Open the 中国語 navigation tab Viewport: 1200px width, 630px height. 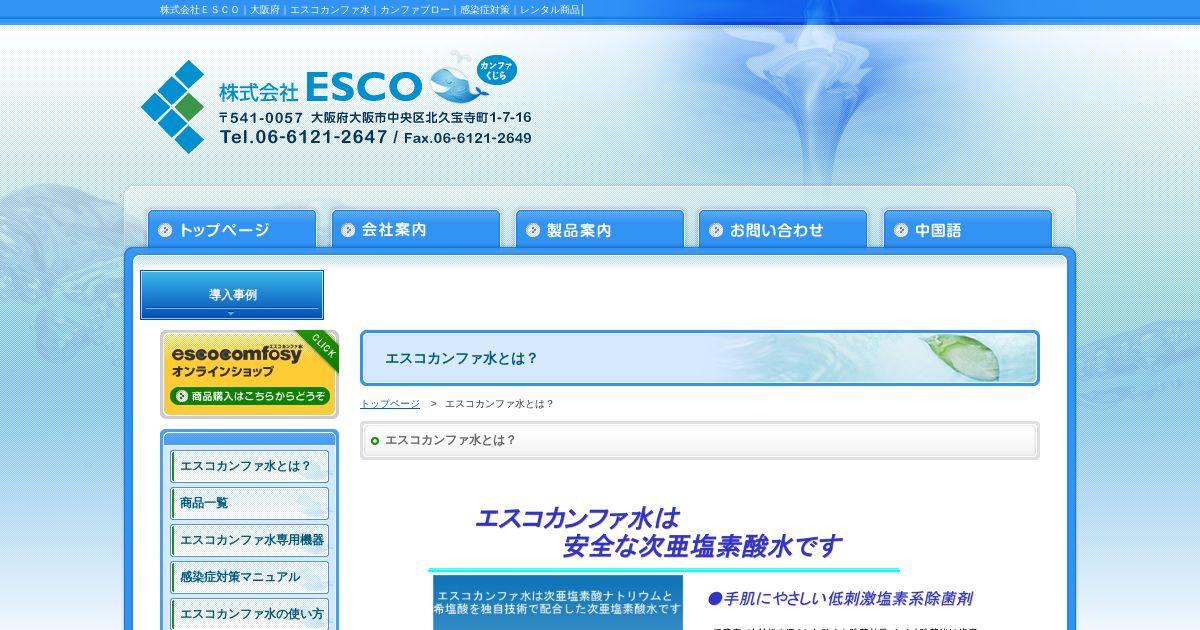pyautogui.click(x=968, y=229)
